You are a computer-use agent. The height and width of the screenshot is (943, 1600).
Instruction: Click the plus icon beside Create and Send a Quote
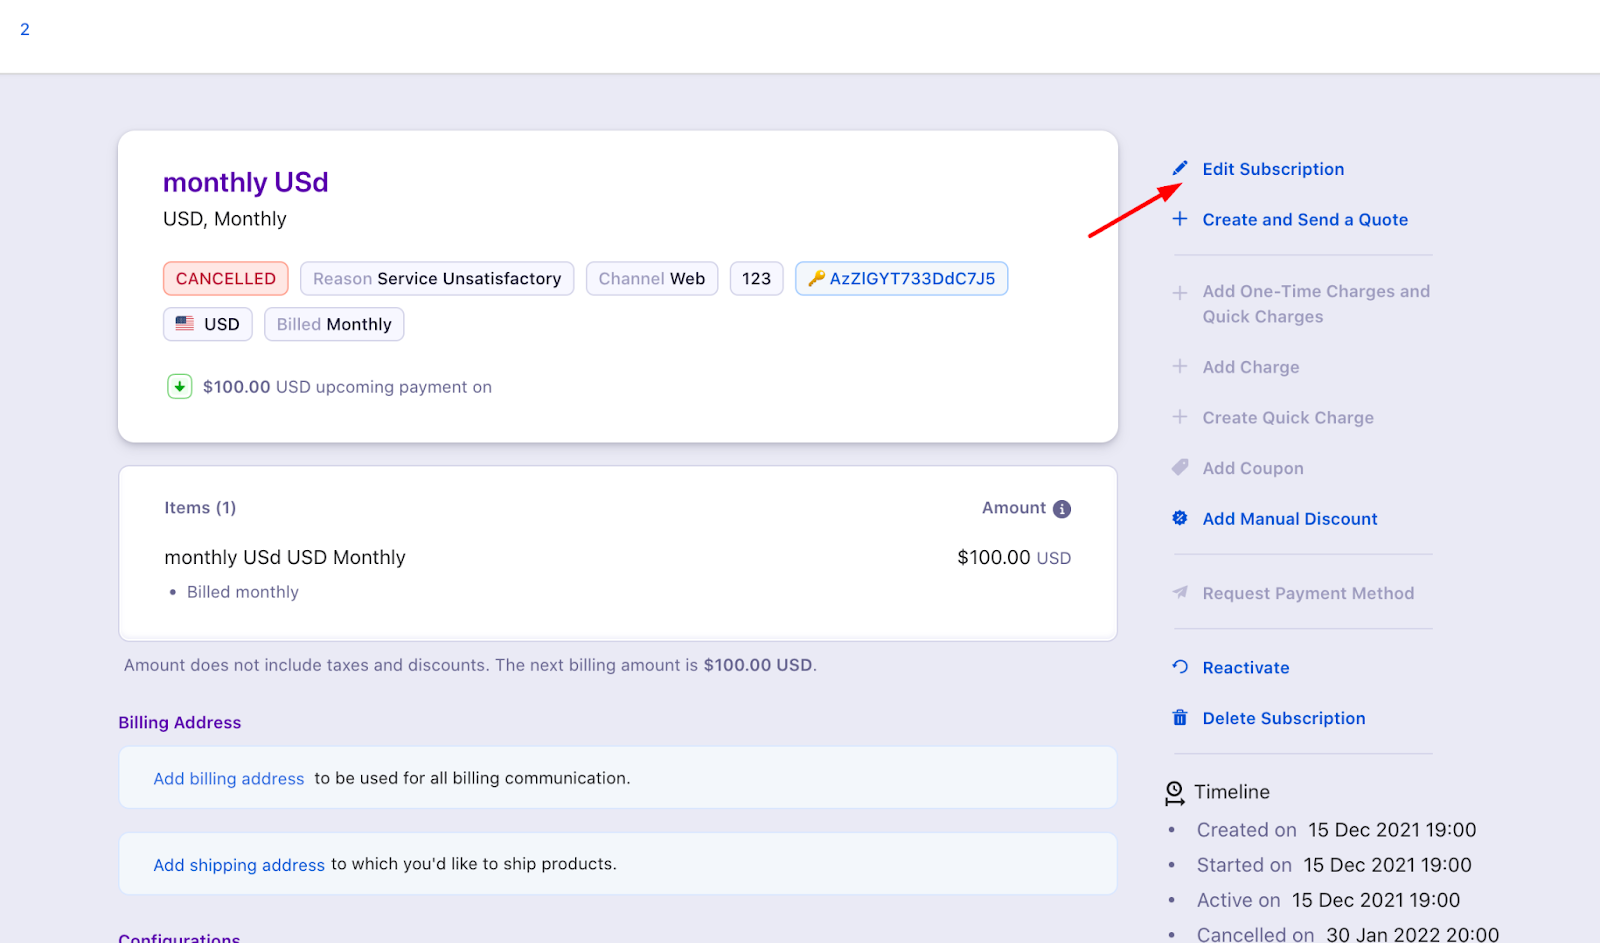[x=1180, y=219]
